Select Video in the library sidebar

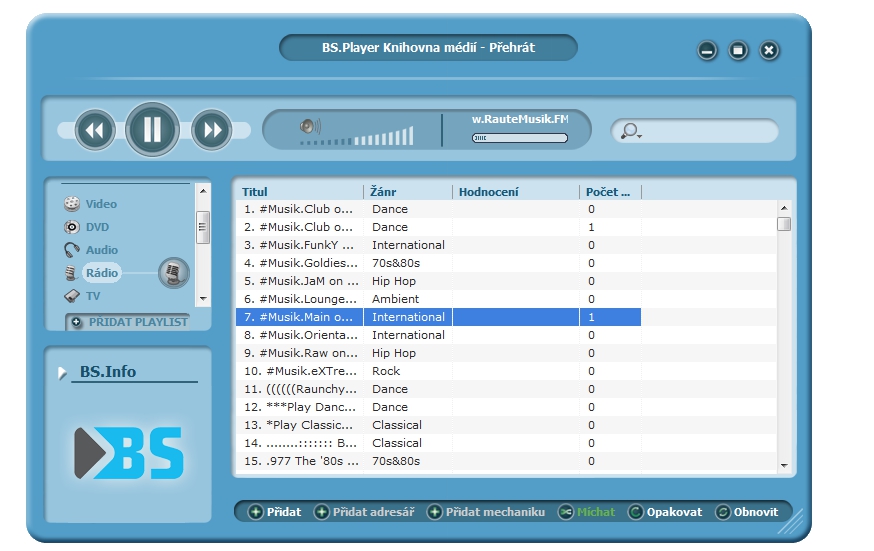pyautogui.click(x=101, y=204)
